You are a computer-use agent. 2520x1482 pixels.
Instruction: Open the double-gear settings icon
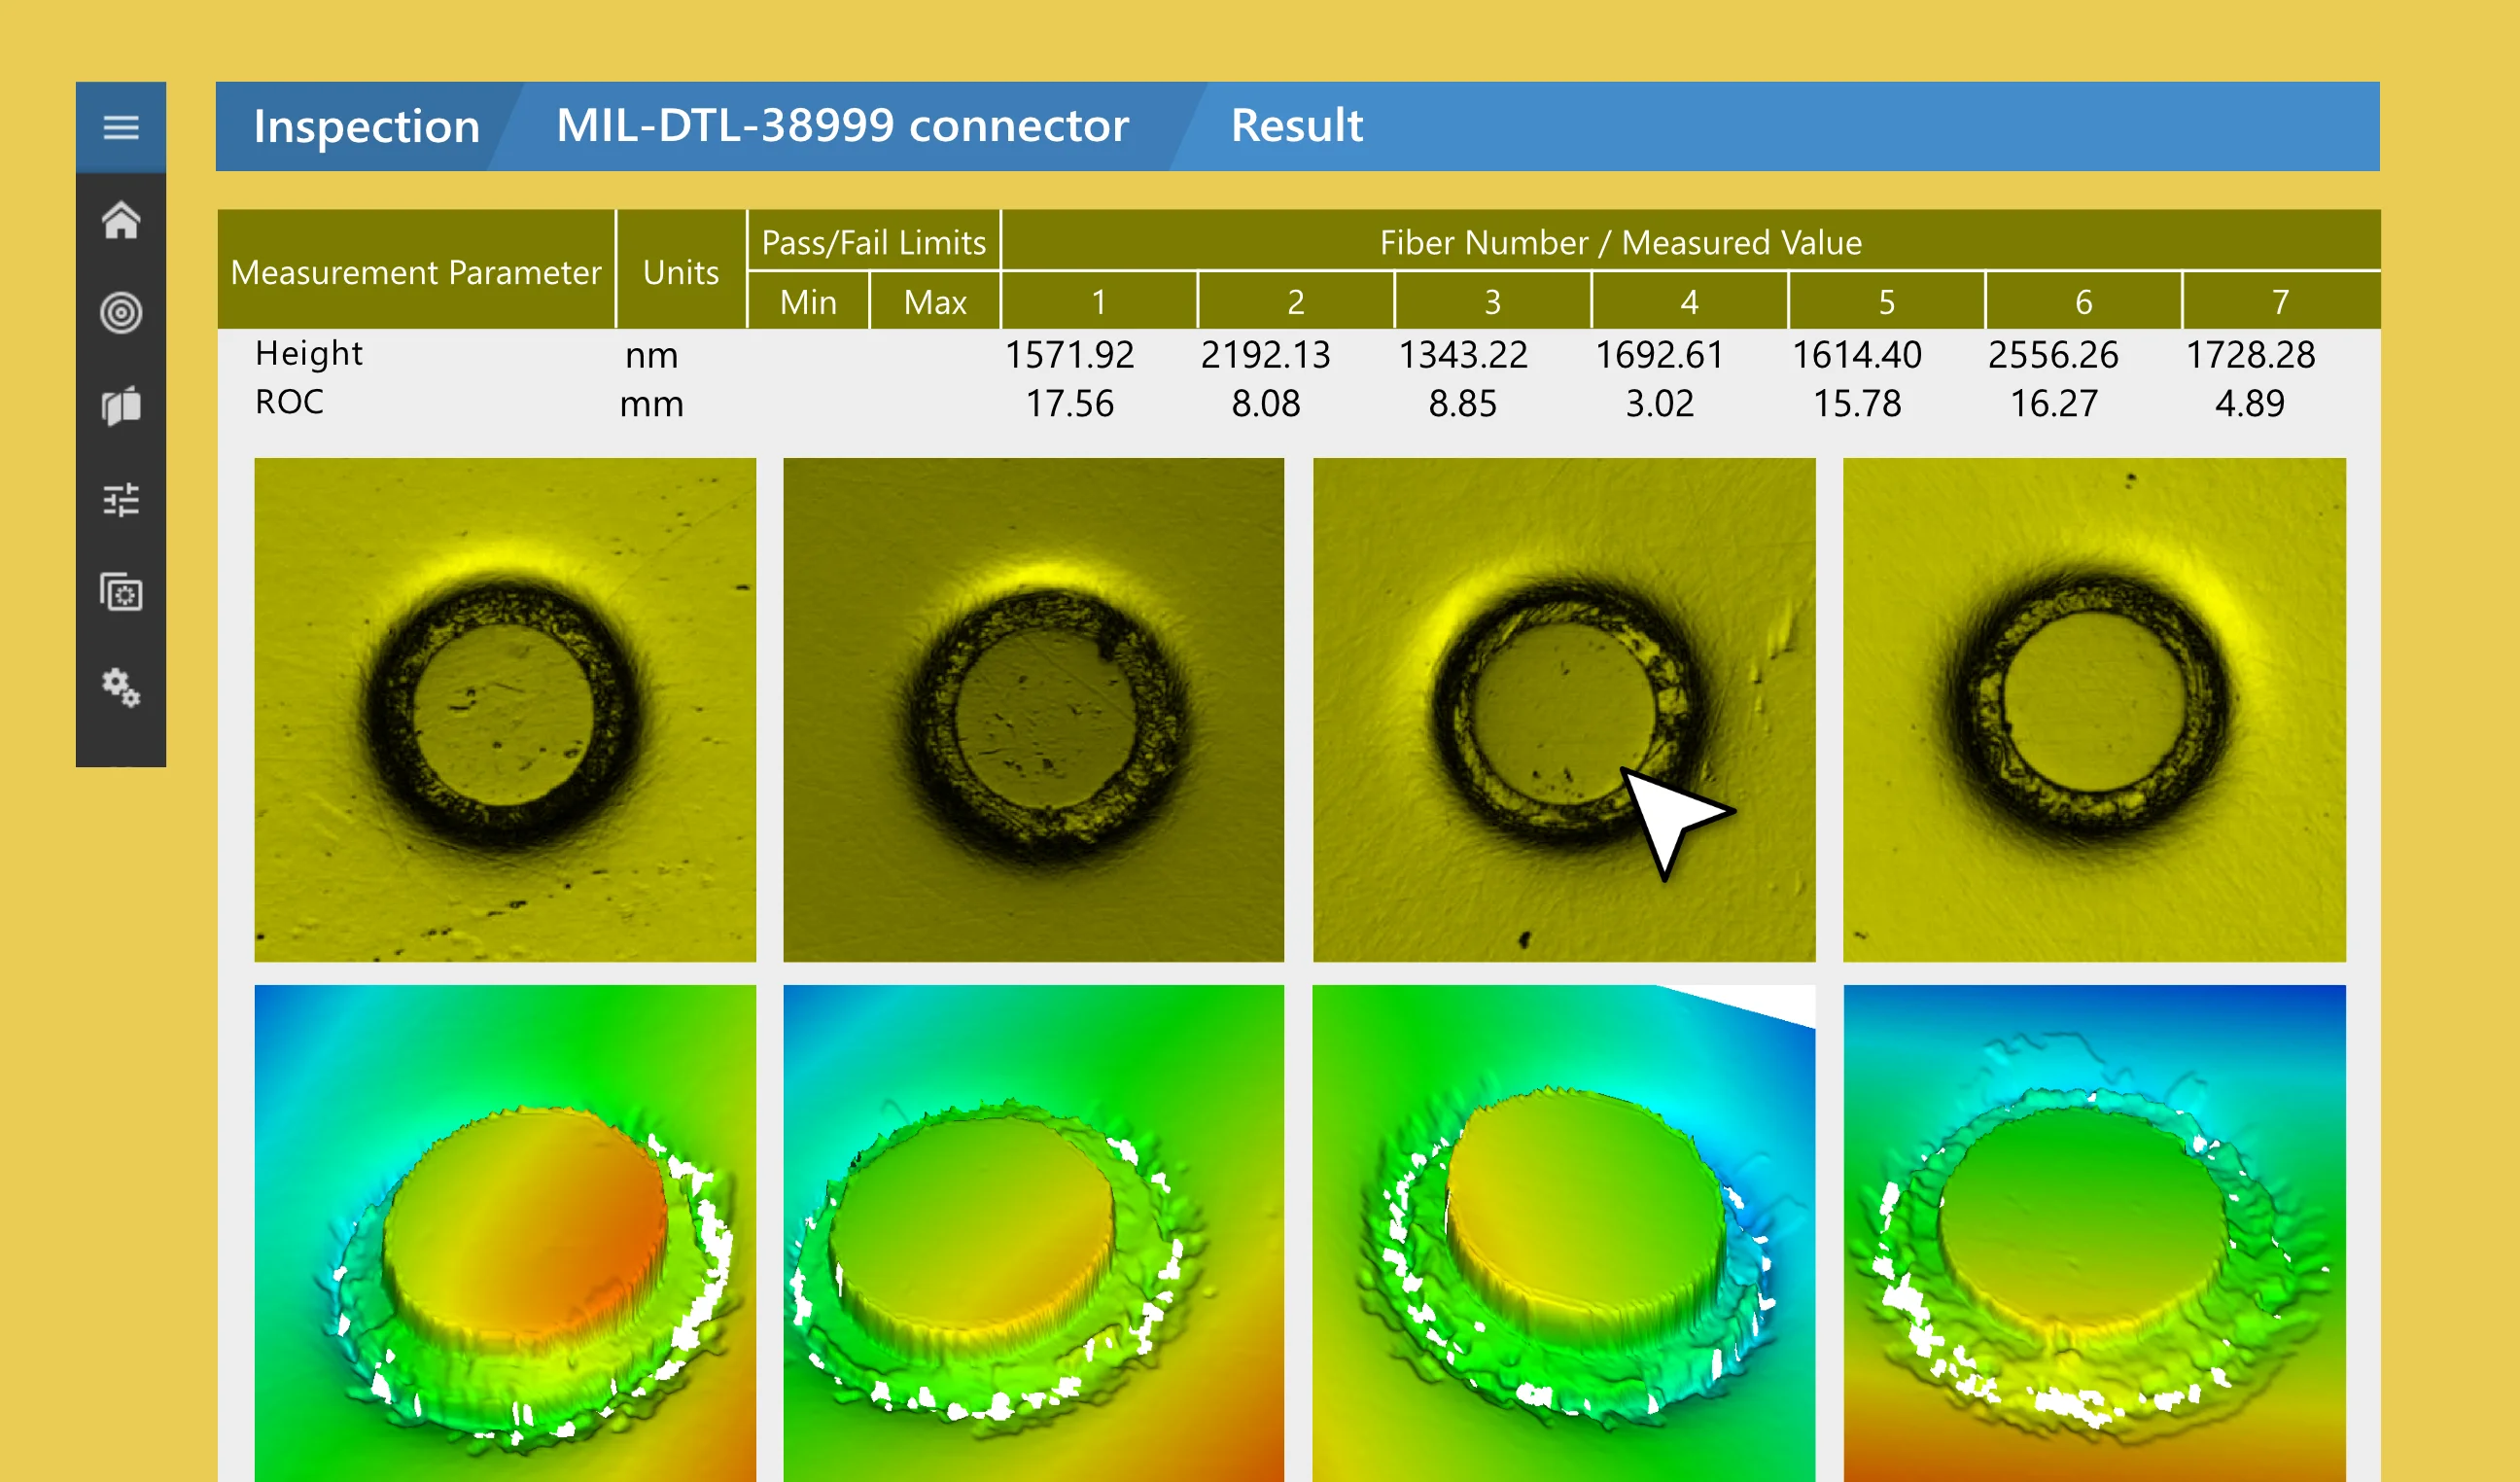tap(121, 687)
